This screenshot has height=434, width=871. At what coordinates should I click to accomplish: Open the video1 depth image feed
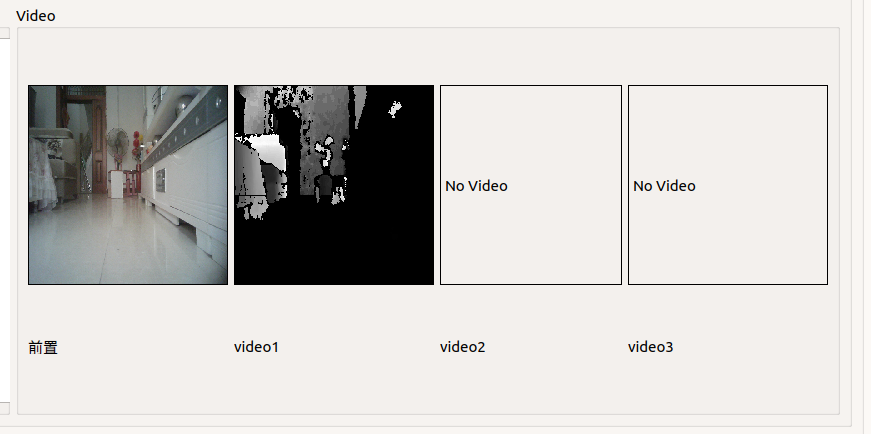334,185
